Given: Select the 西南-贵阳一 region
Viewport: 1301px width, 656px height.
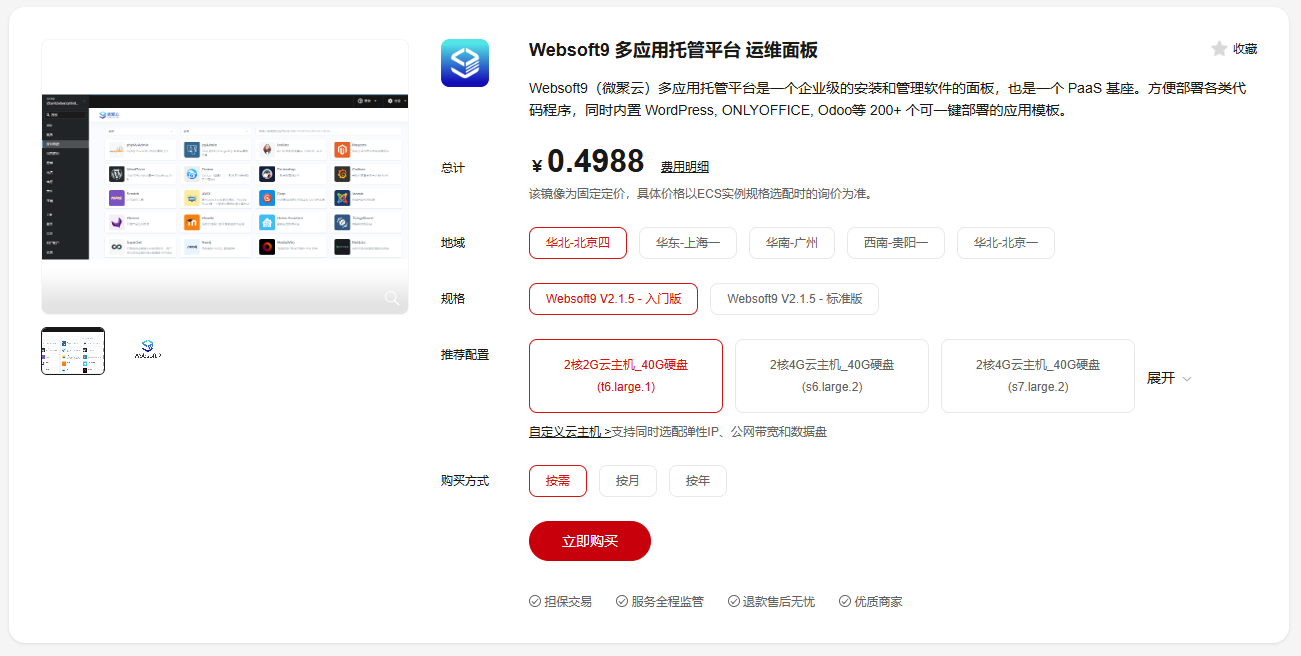Looking at the screenshot, I should pos(895,242).
